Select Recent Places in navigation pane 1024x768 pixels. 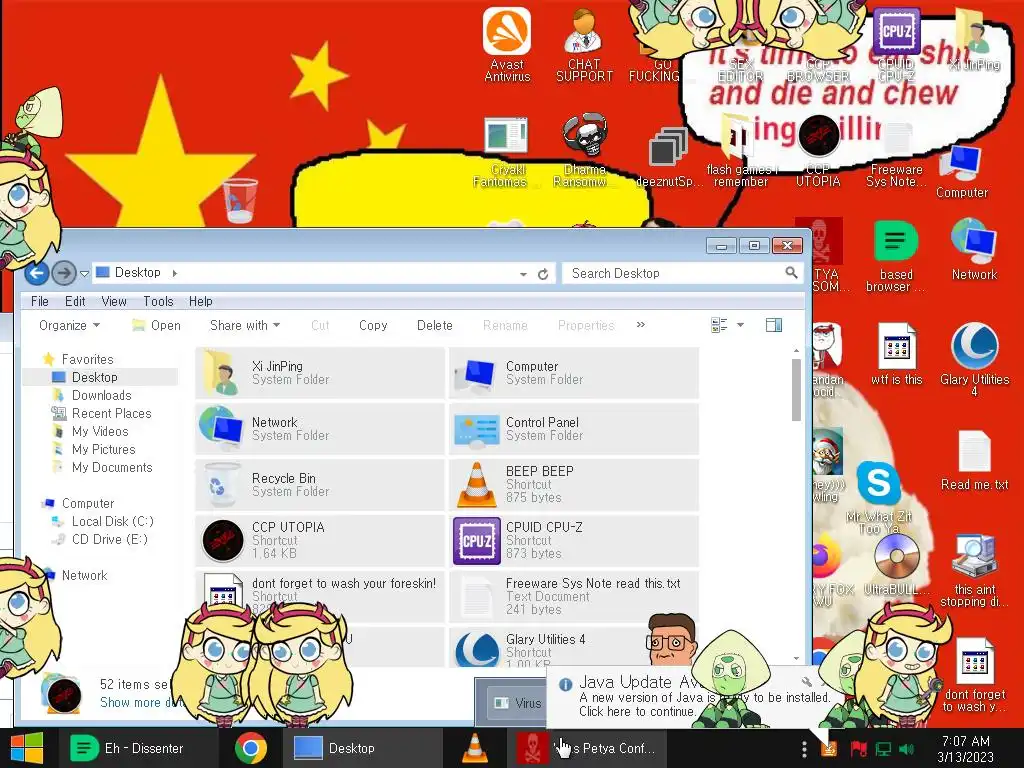[111, 413]
